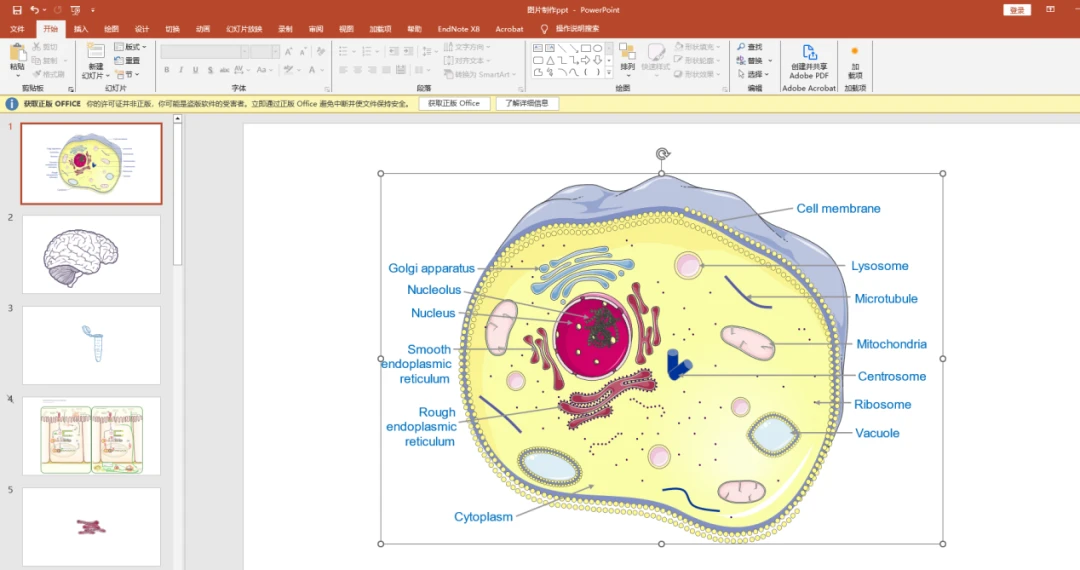
Task: Select slide 3 tube thumbnail
Action: click(91, 346)
